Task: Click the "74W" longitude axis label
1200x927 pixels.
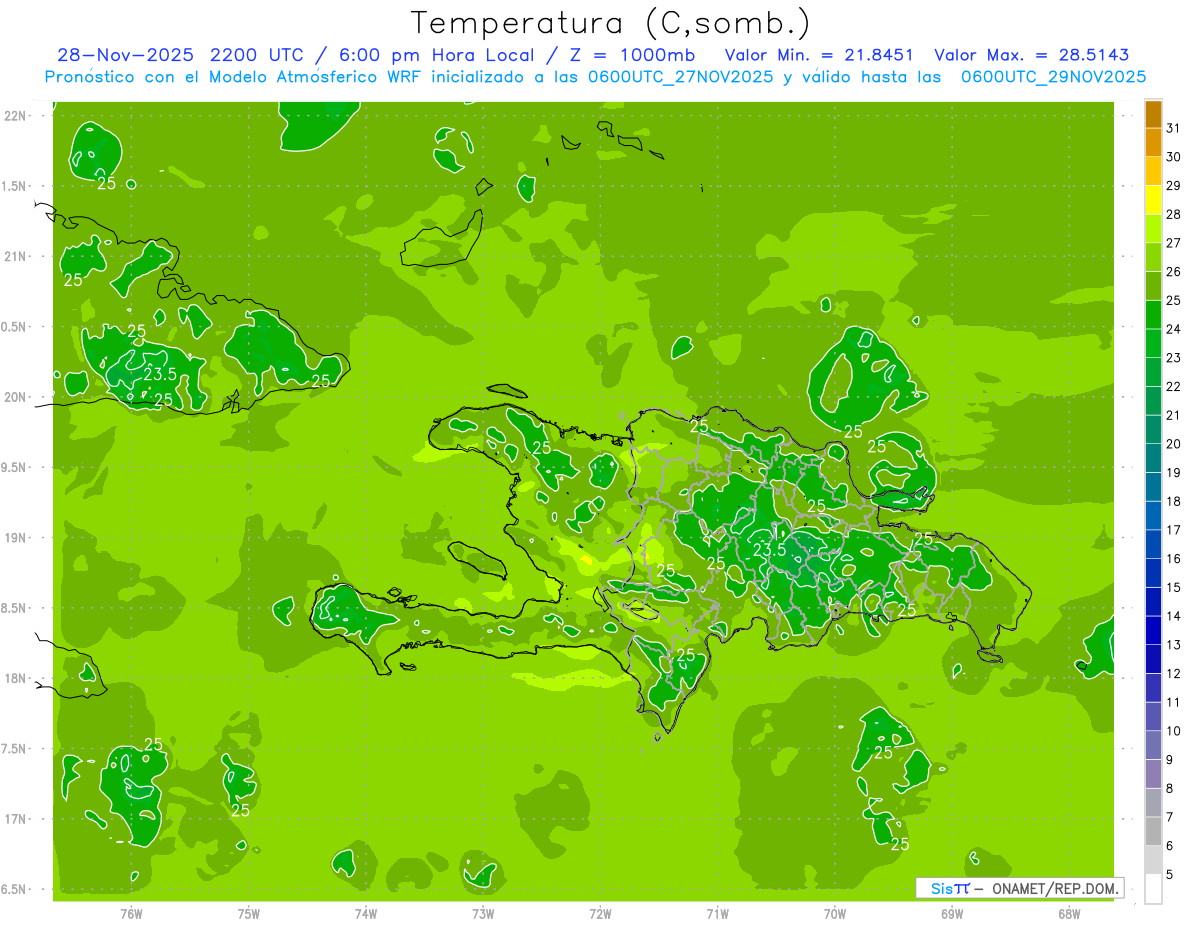Action: coord(365,913)
